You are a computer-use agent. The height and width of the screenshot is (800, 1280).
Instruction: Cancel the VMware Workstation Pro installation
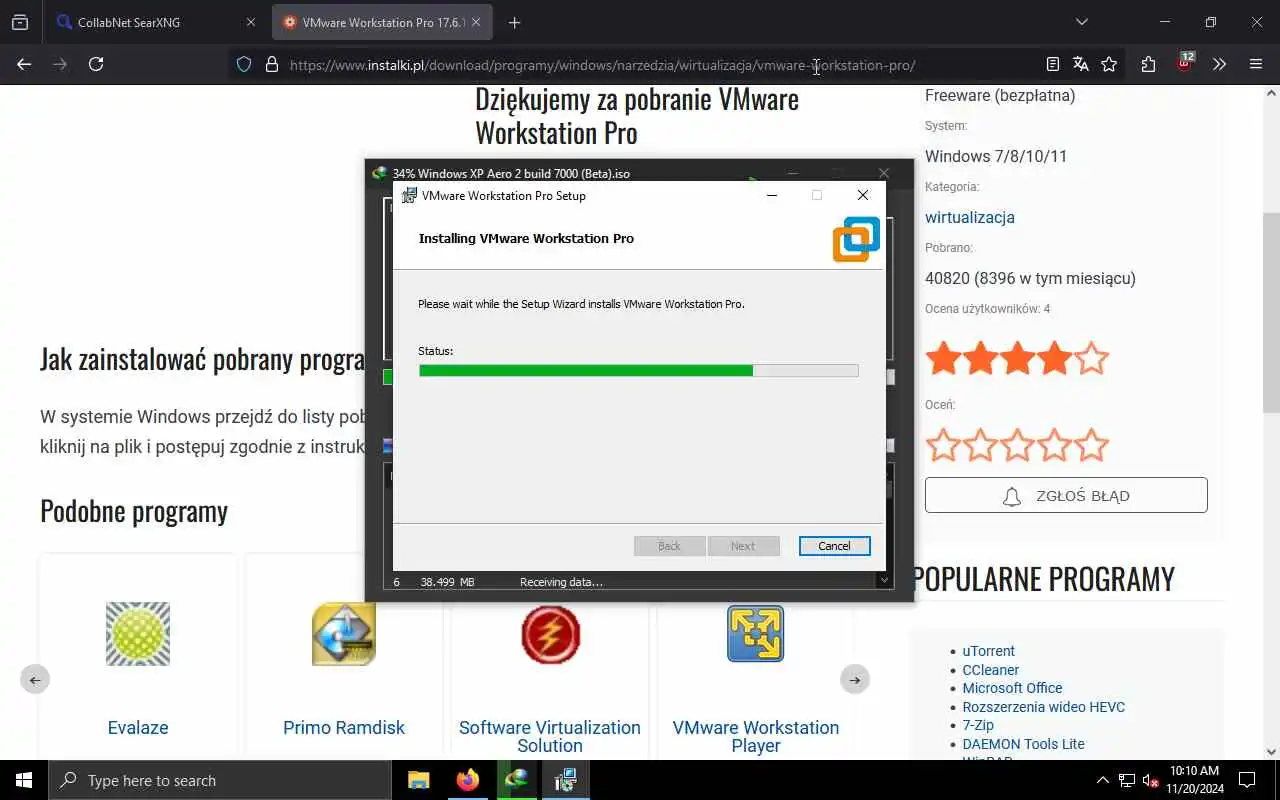pos(834,546)
